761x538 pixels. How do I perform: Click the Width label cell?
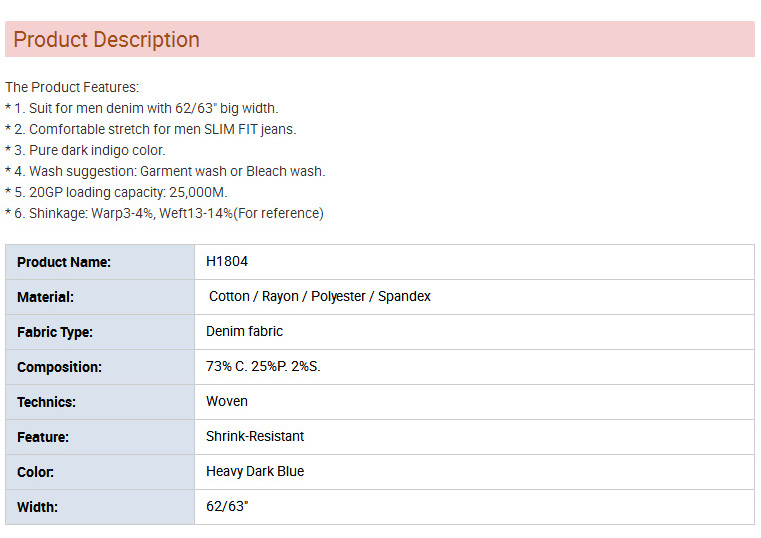pyautogui.click(x=100, y=507)
